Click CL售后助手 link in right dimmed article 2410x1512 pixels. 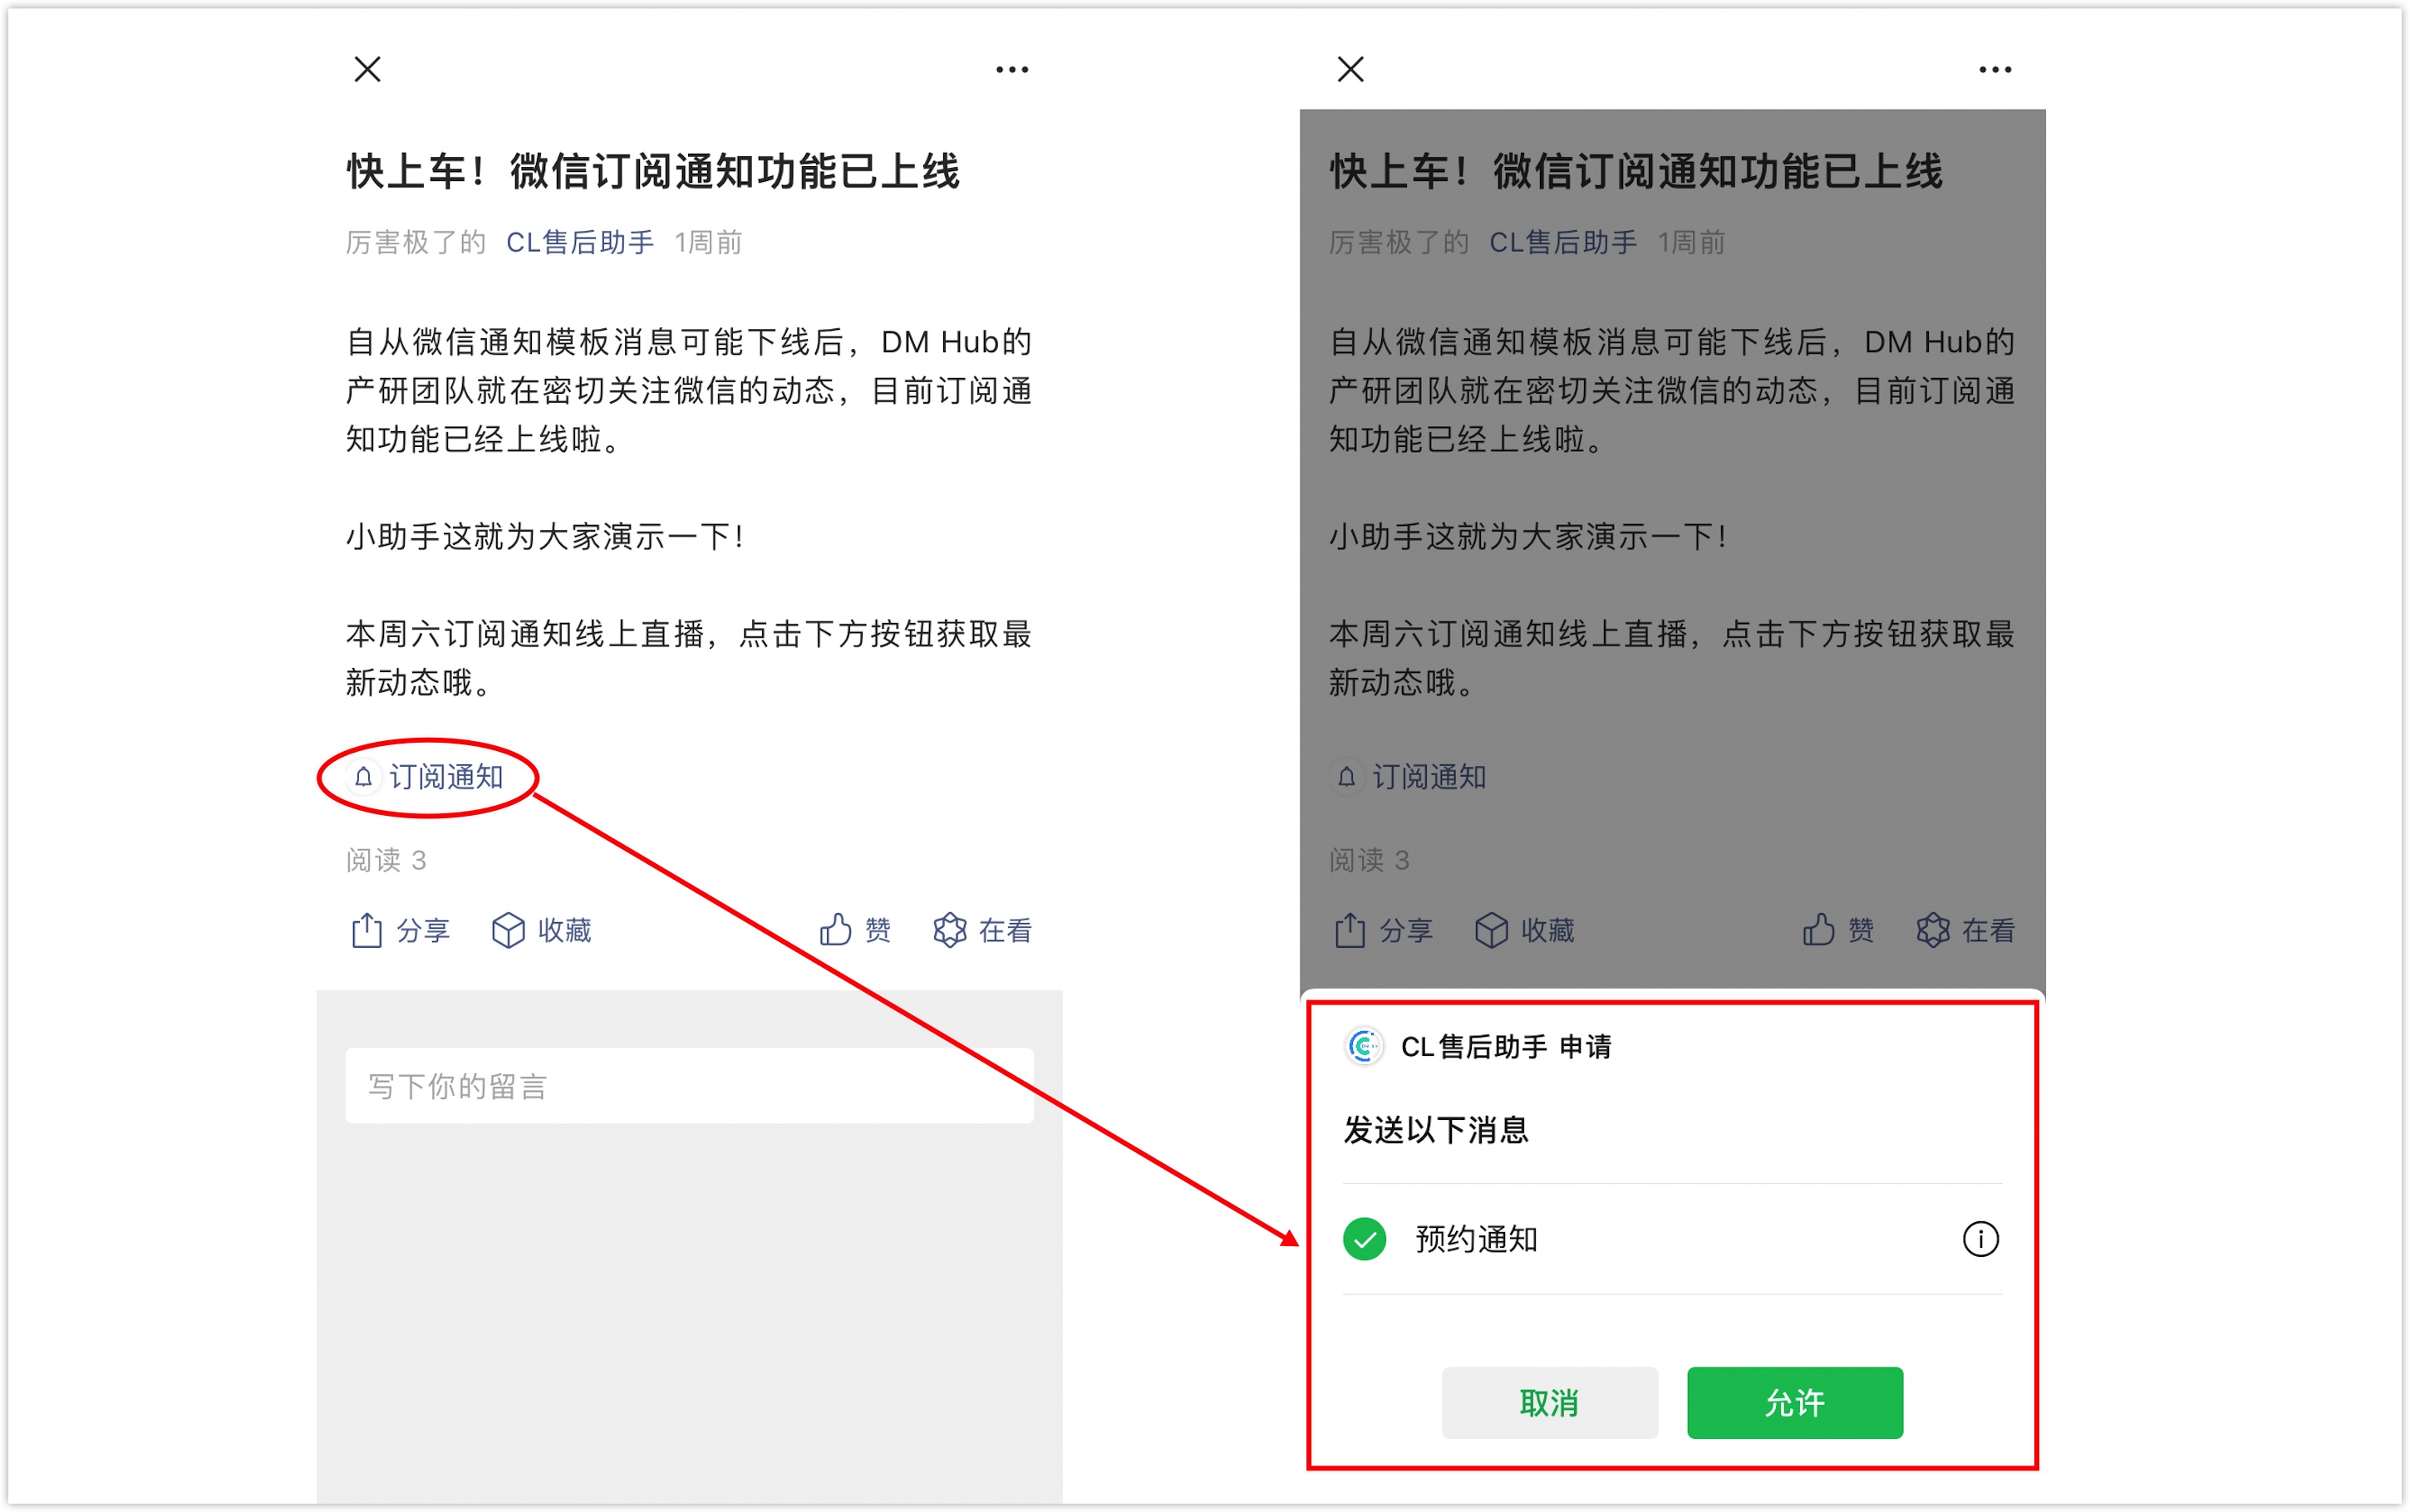tap(1563, 242)
